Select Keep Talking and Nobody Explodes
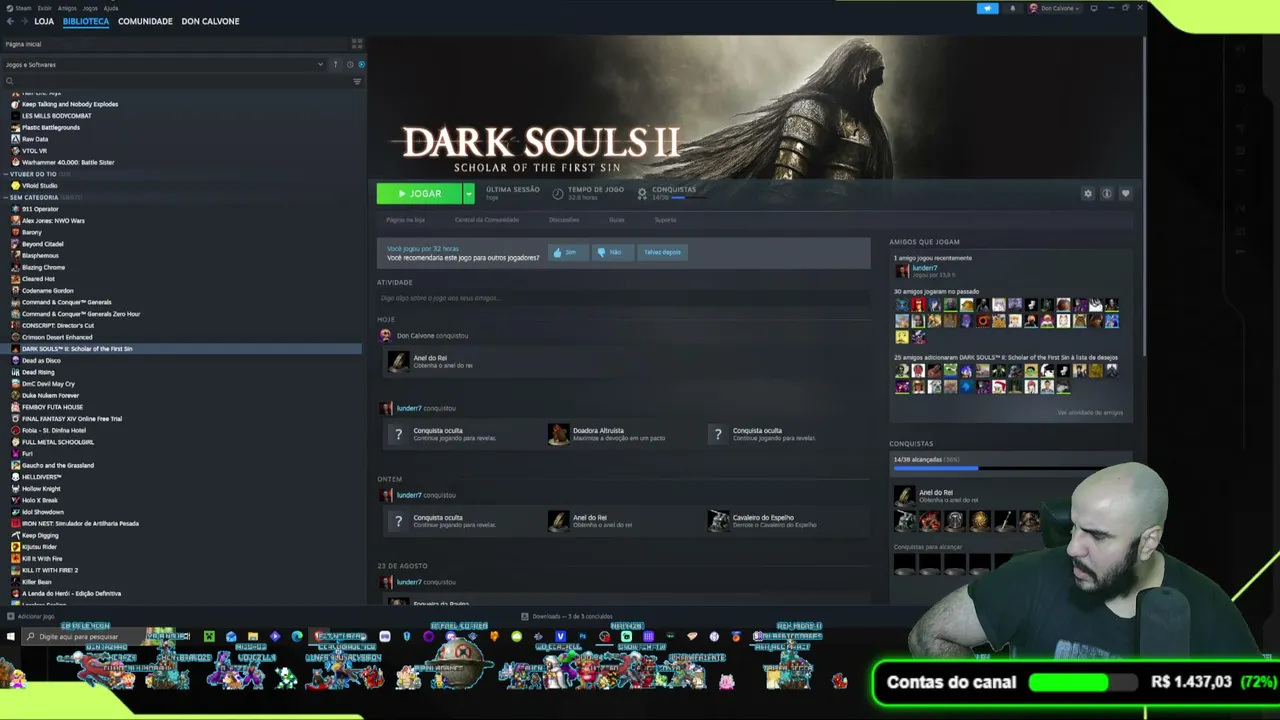 coord(70,104)
